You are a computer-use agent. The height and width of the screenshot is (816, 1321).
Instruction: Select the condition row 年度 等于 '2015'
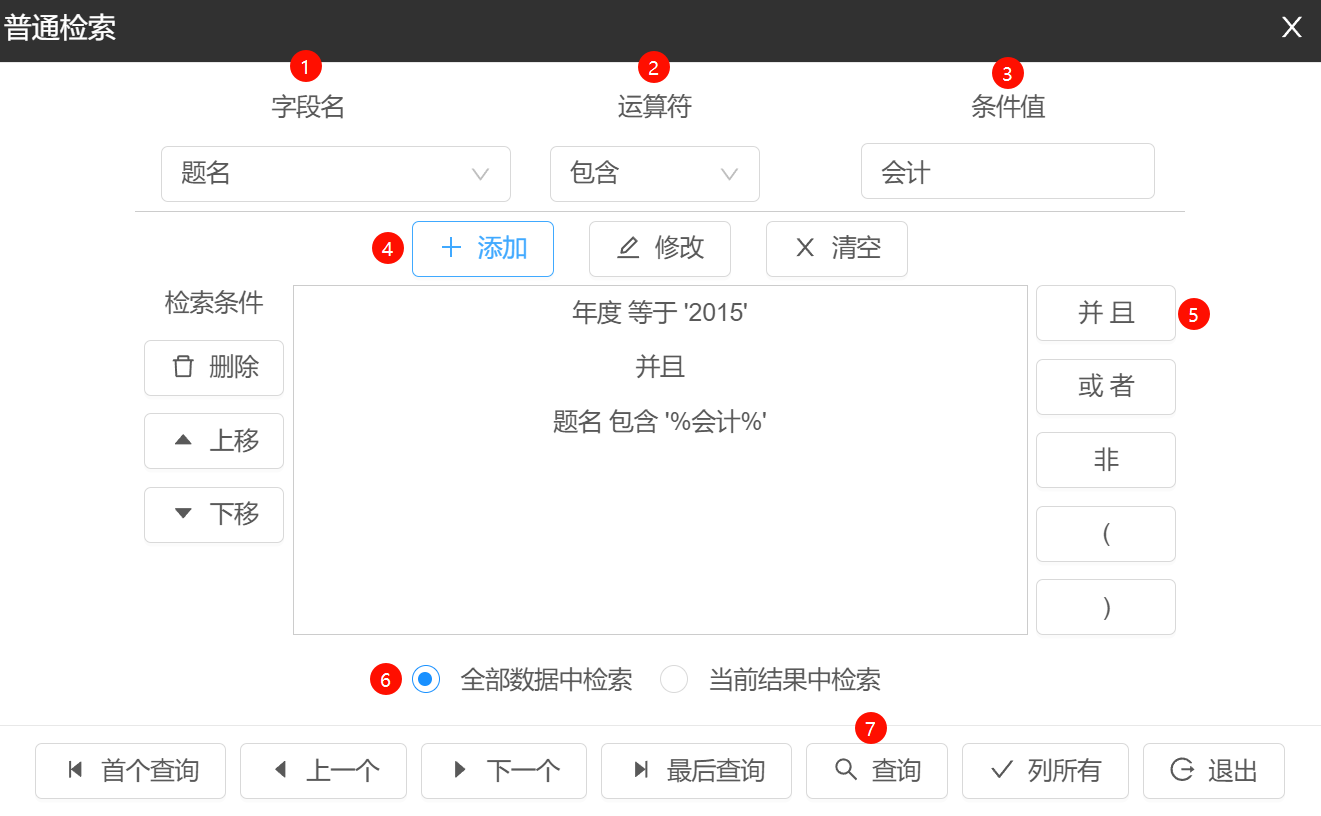point(660,313)
